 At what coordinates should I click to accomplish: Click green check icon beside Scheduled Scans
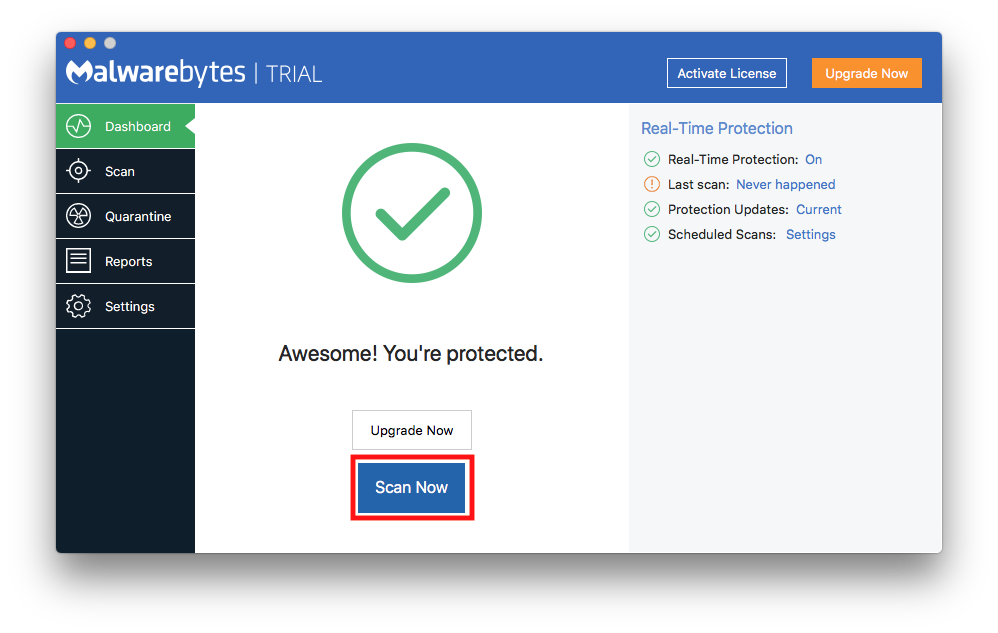click(652, 234)
